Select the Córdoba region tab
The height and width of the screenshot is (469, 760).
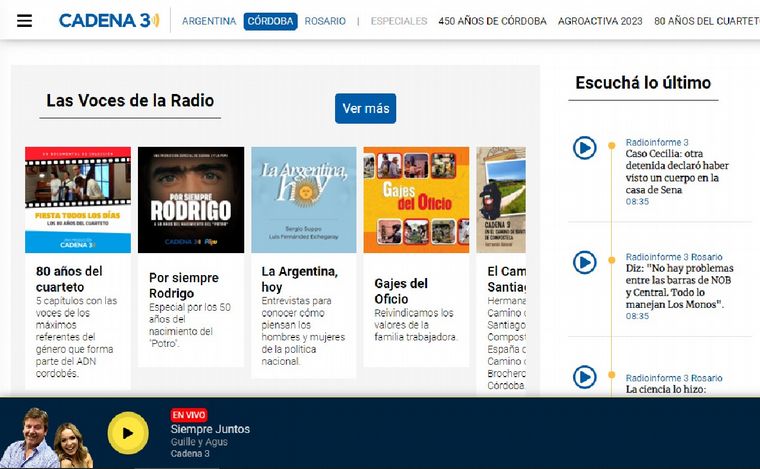click(270, 21)
